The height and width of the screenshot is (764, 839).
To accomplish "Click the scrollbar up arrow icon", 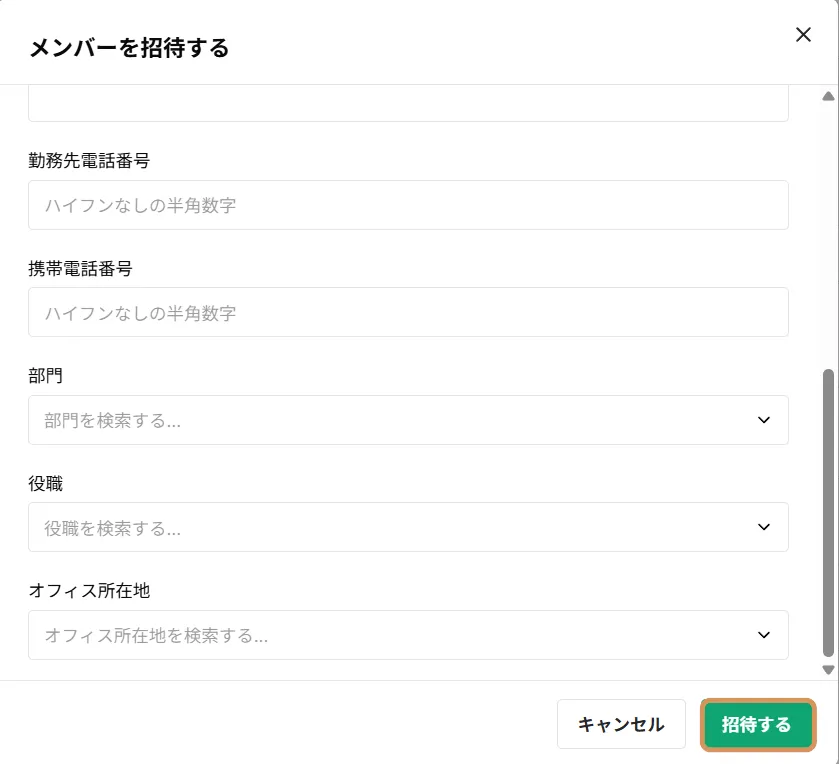I will pyautogui.click(x=828, y=96).
